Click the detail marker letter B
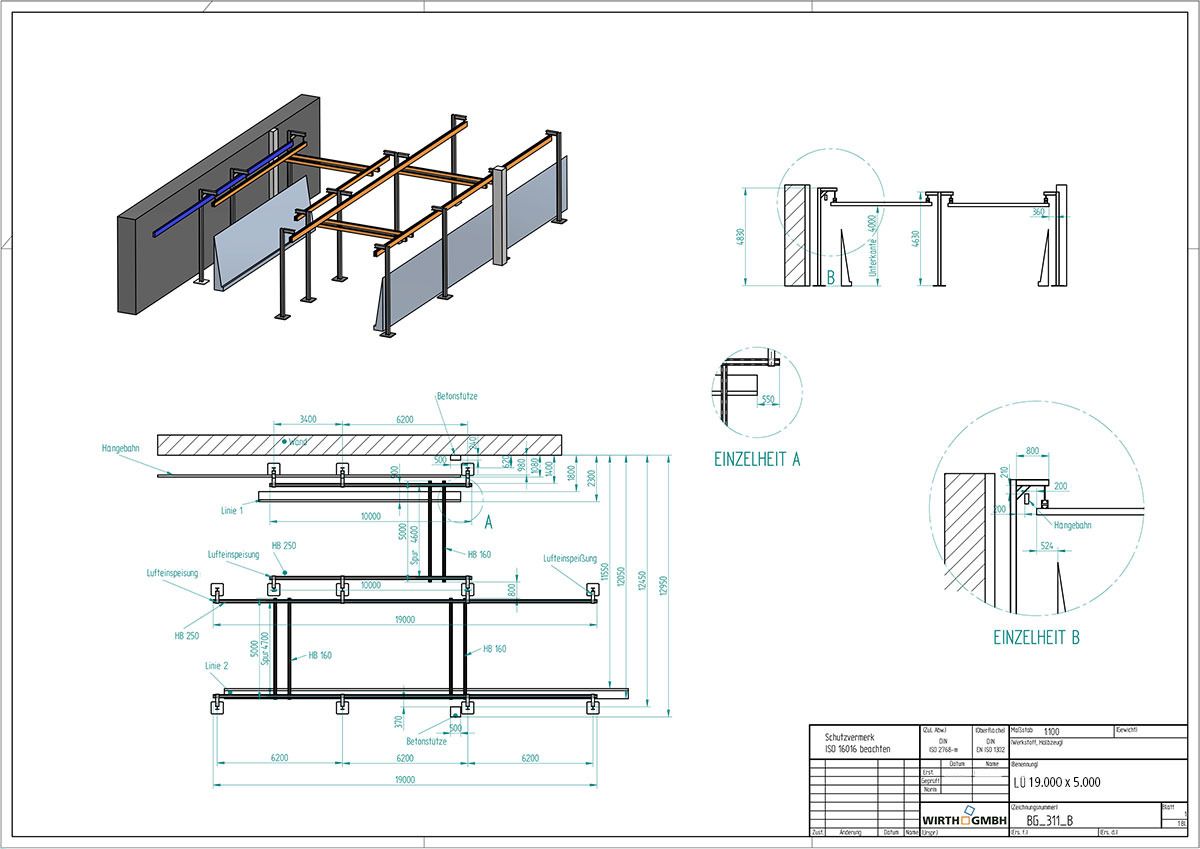Viewport: 1200px width, 849px height. tap(830, 277)
